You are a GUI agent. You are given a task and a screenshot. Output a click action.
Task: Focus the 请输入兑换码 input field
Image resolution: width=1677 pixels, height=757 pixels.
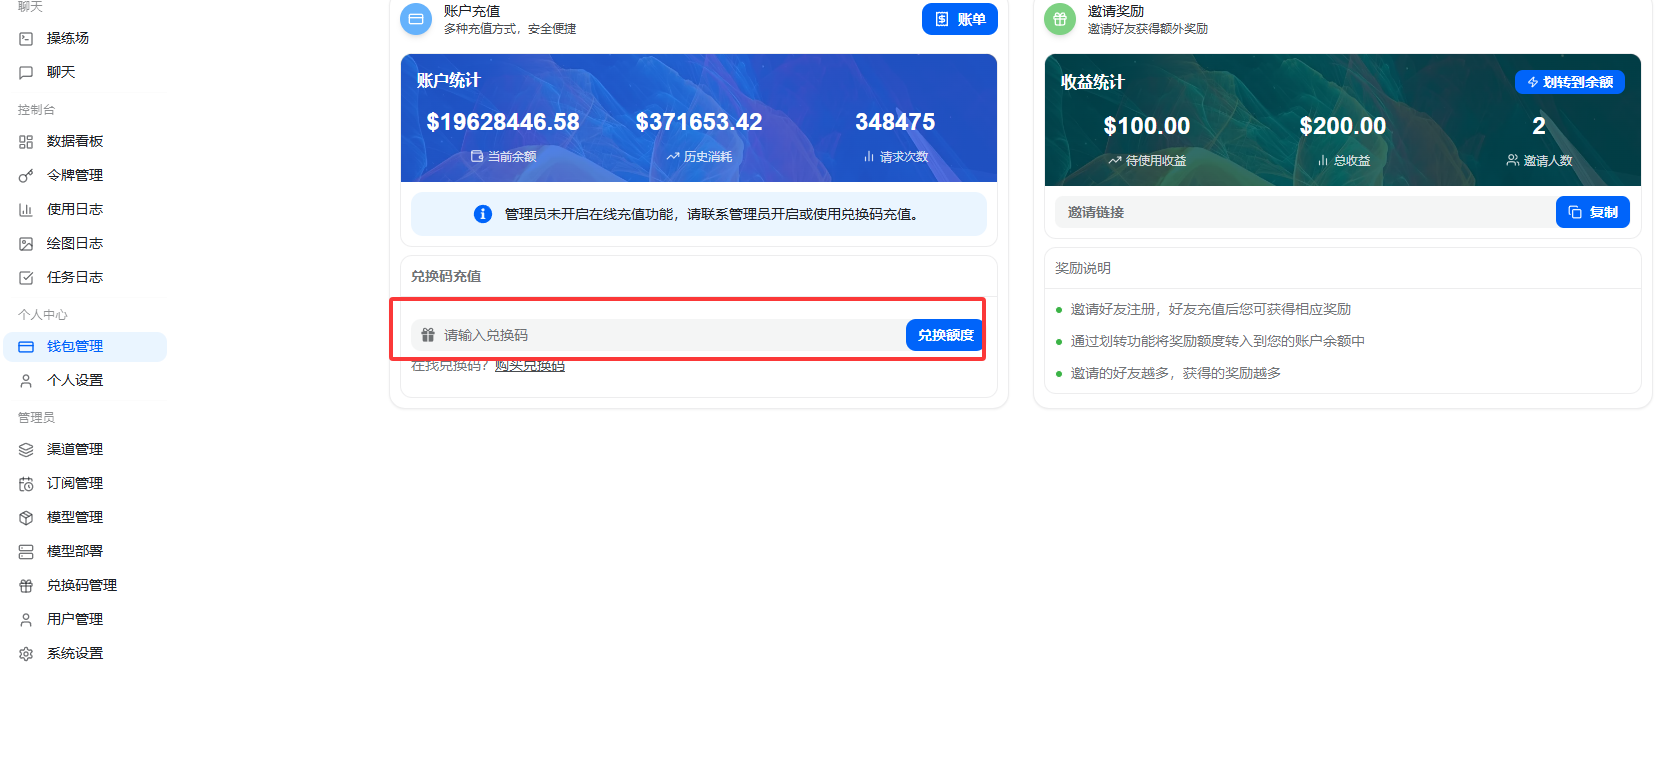pyautogui.click(x=660, y=335)
